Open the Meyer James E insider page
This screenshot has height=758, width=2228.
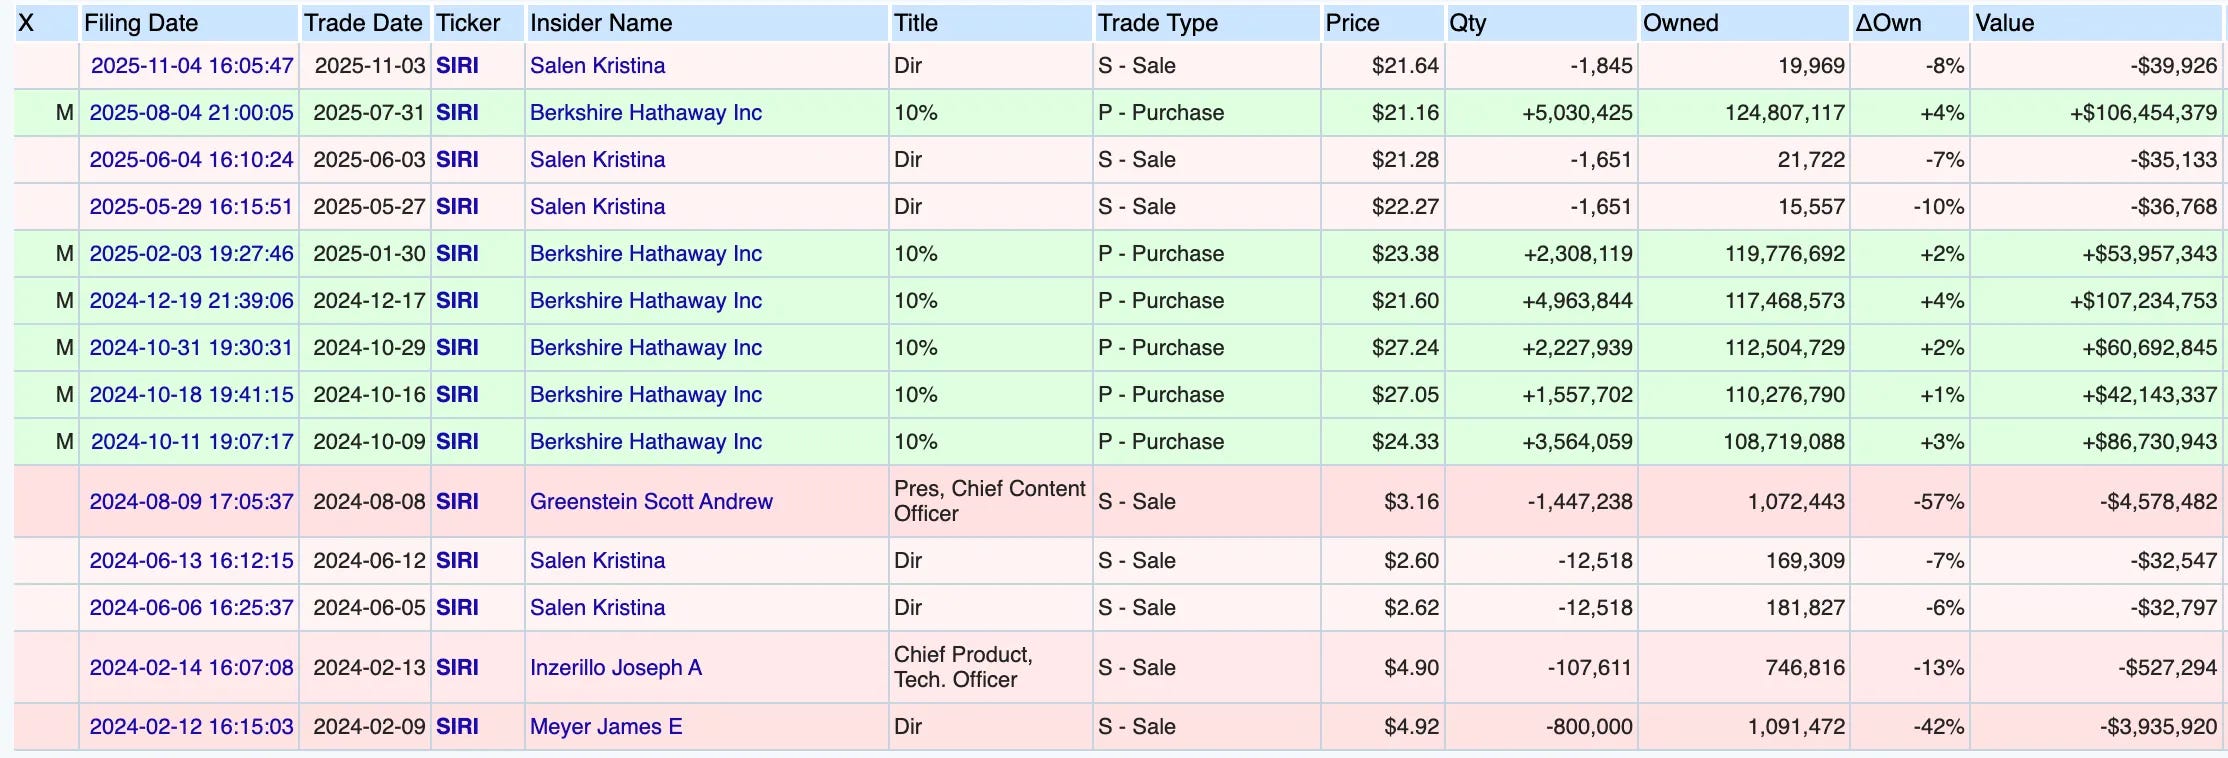coord(606,727)
